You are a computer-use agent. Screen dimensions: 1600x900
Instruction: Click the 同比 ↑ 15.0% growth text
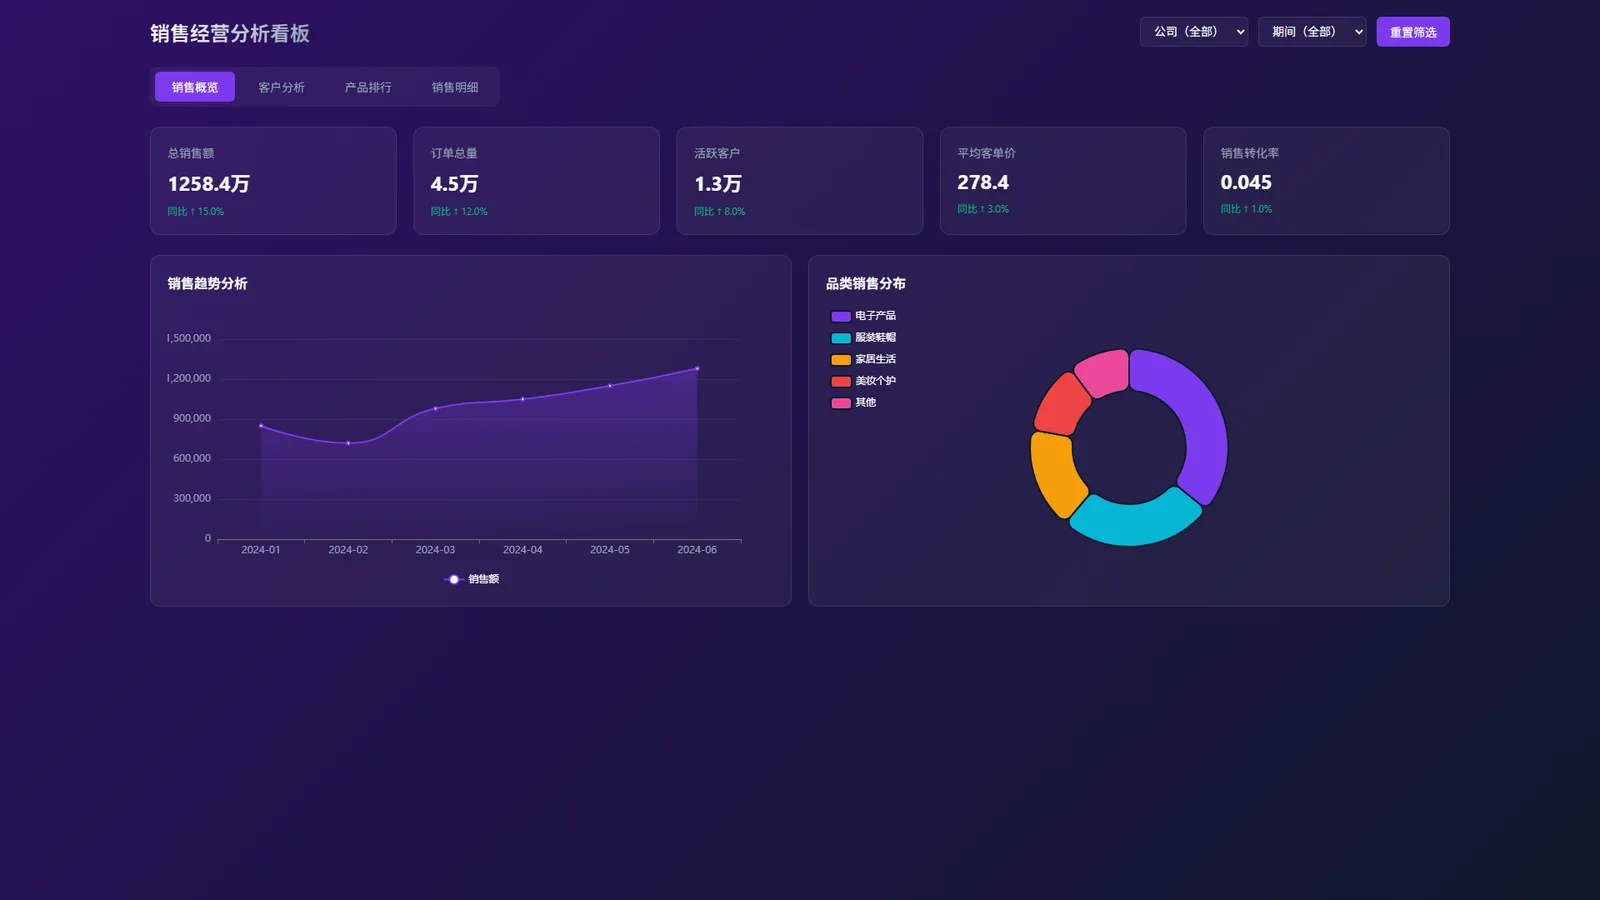[x=196, y=212]
